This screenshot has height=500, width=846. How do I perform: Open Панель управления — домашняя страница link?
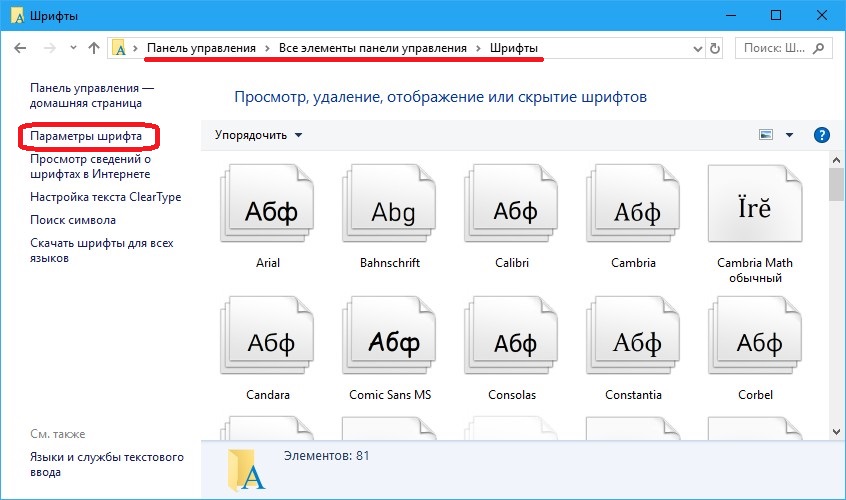[x=92, y=95]
